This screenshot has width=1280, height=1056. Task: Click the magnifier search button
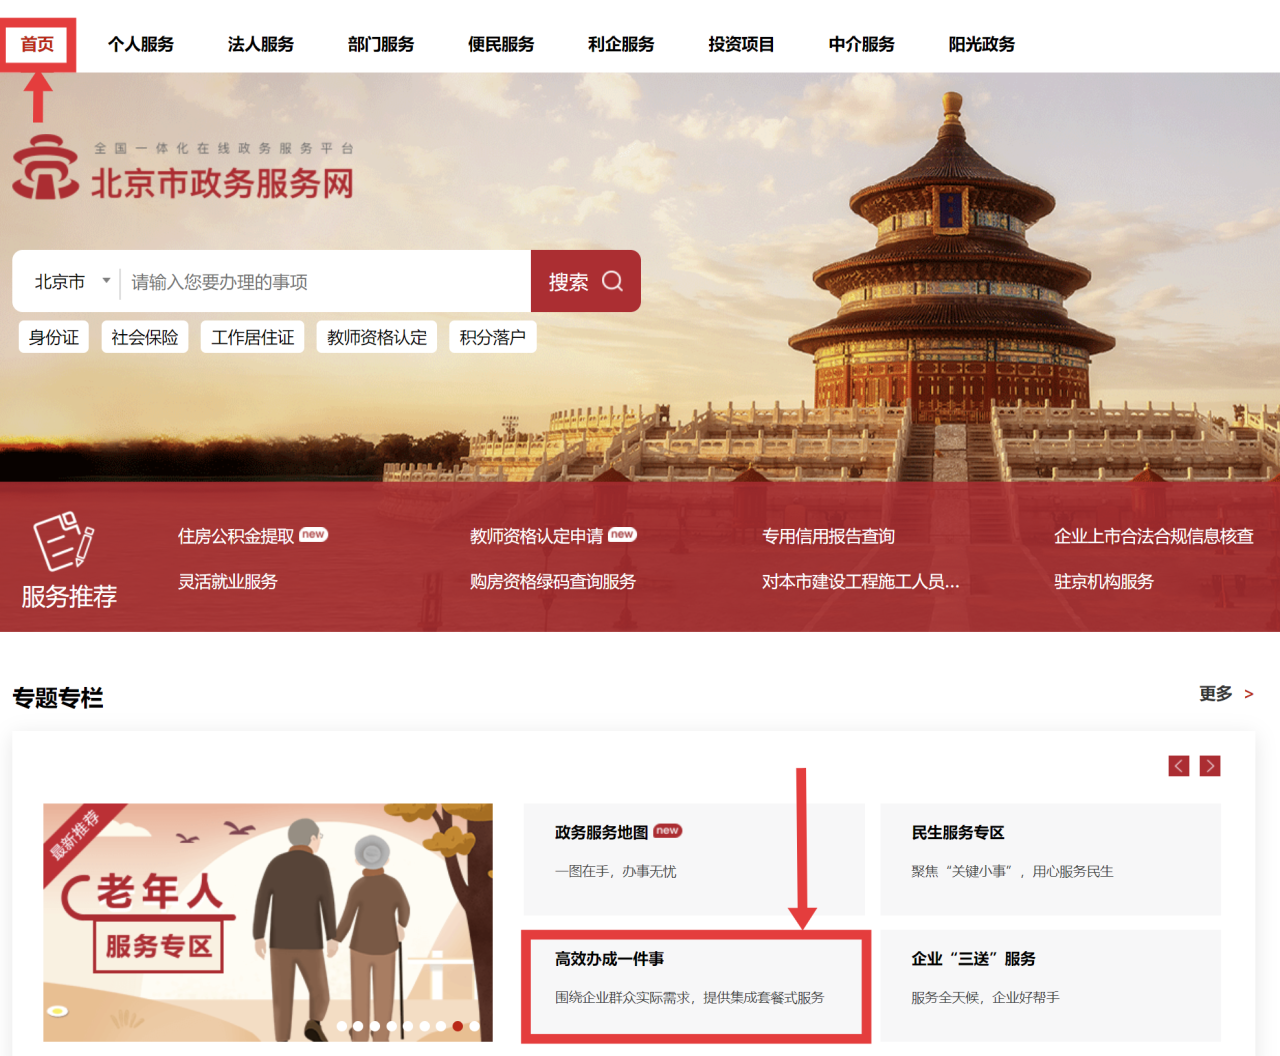pyautogui.click(x=586, y=282)
